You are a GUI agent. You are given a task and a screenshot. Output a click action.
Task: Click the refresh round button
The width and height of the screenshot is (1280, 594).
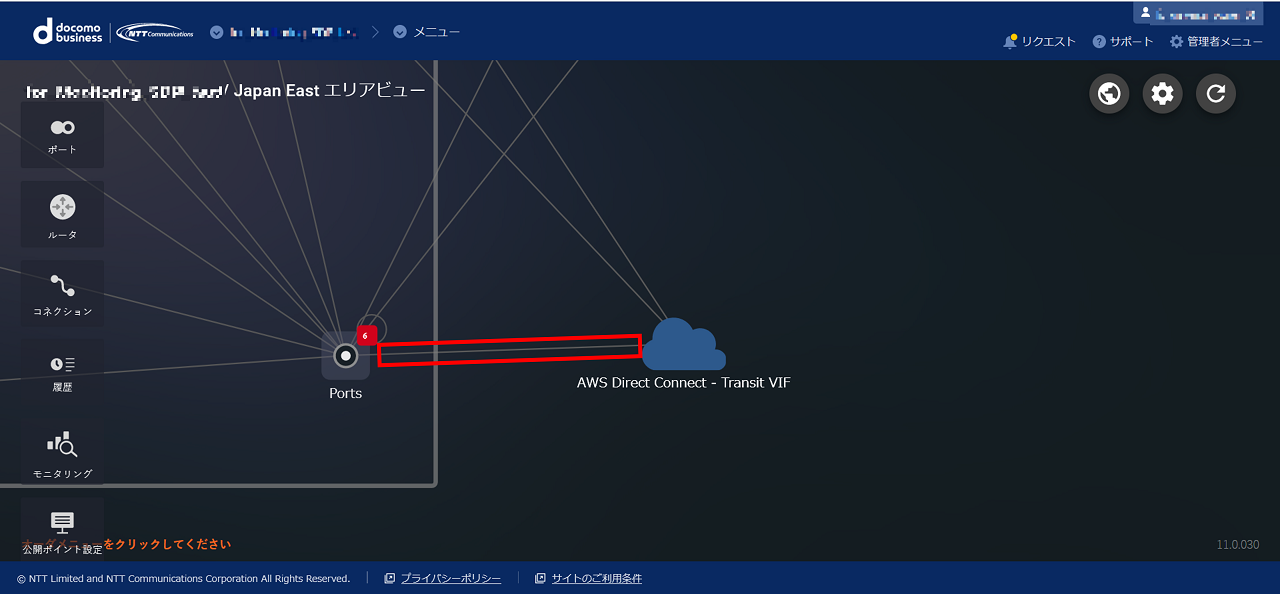point(1216,94)
